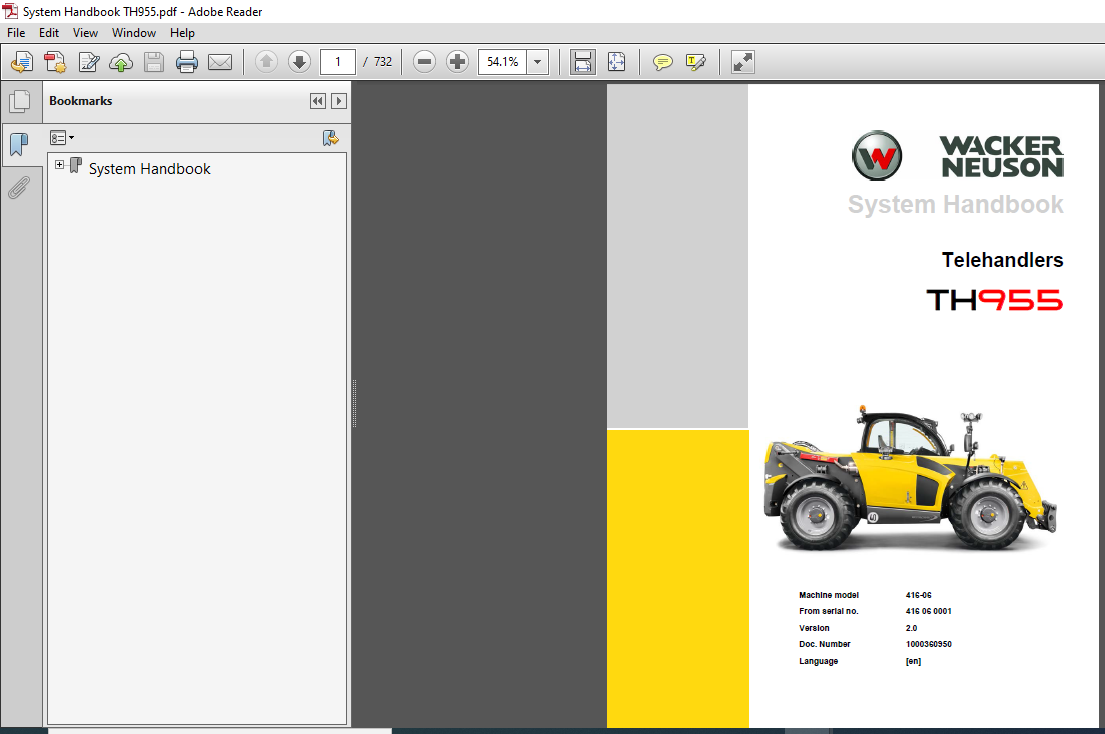
Task: Click the 54.1% zoom value field
Action: coord(502,62)
